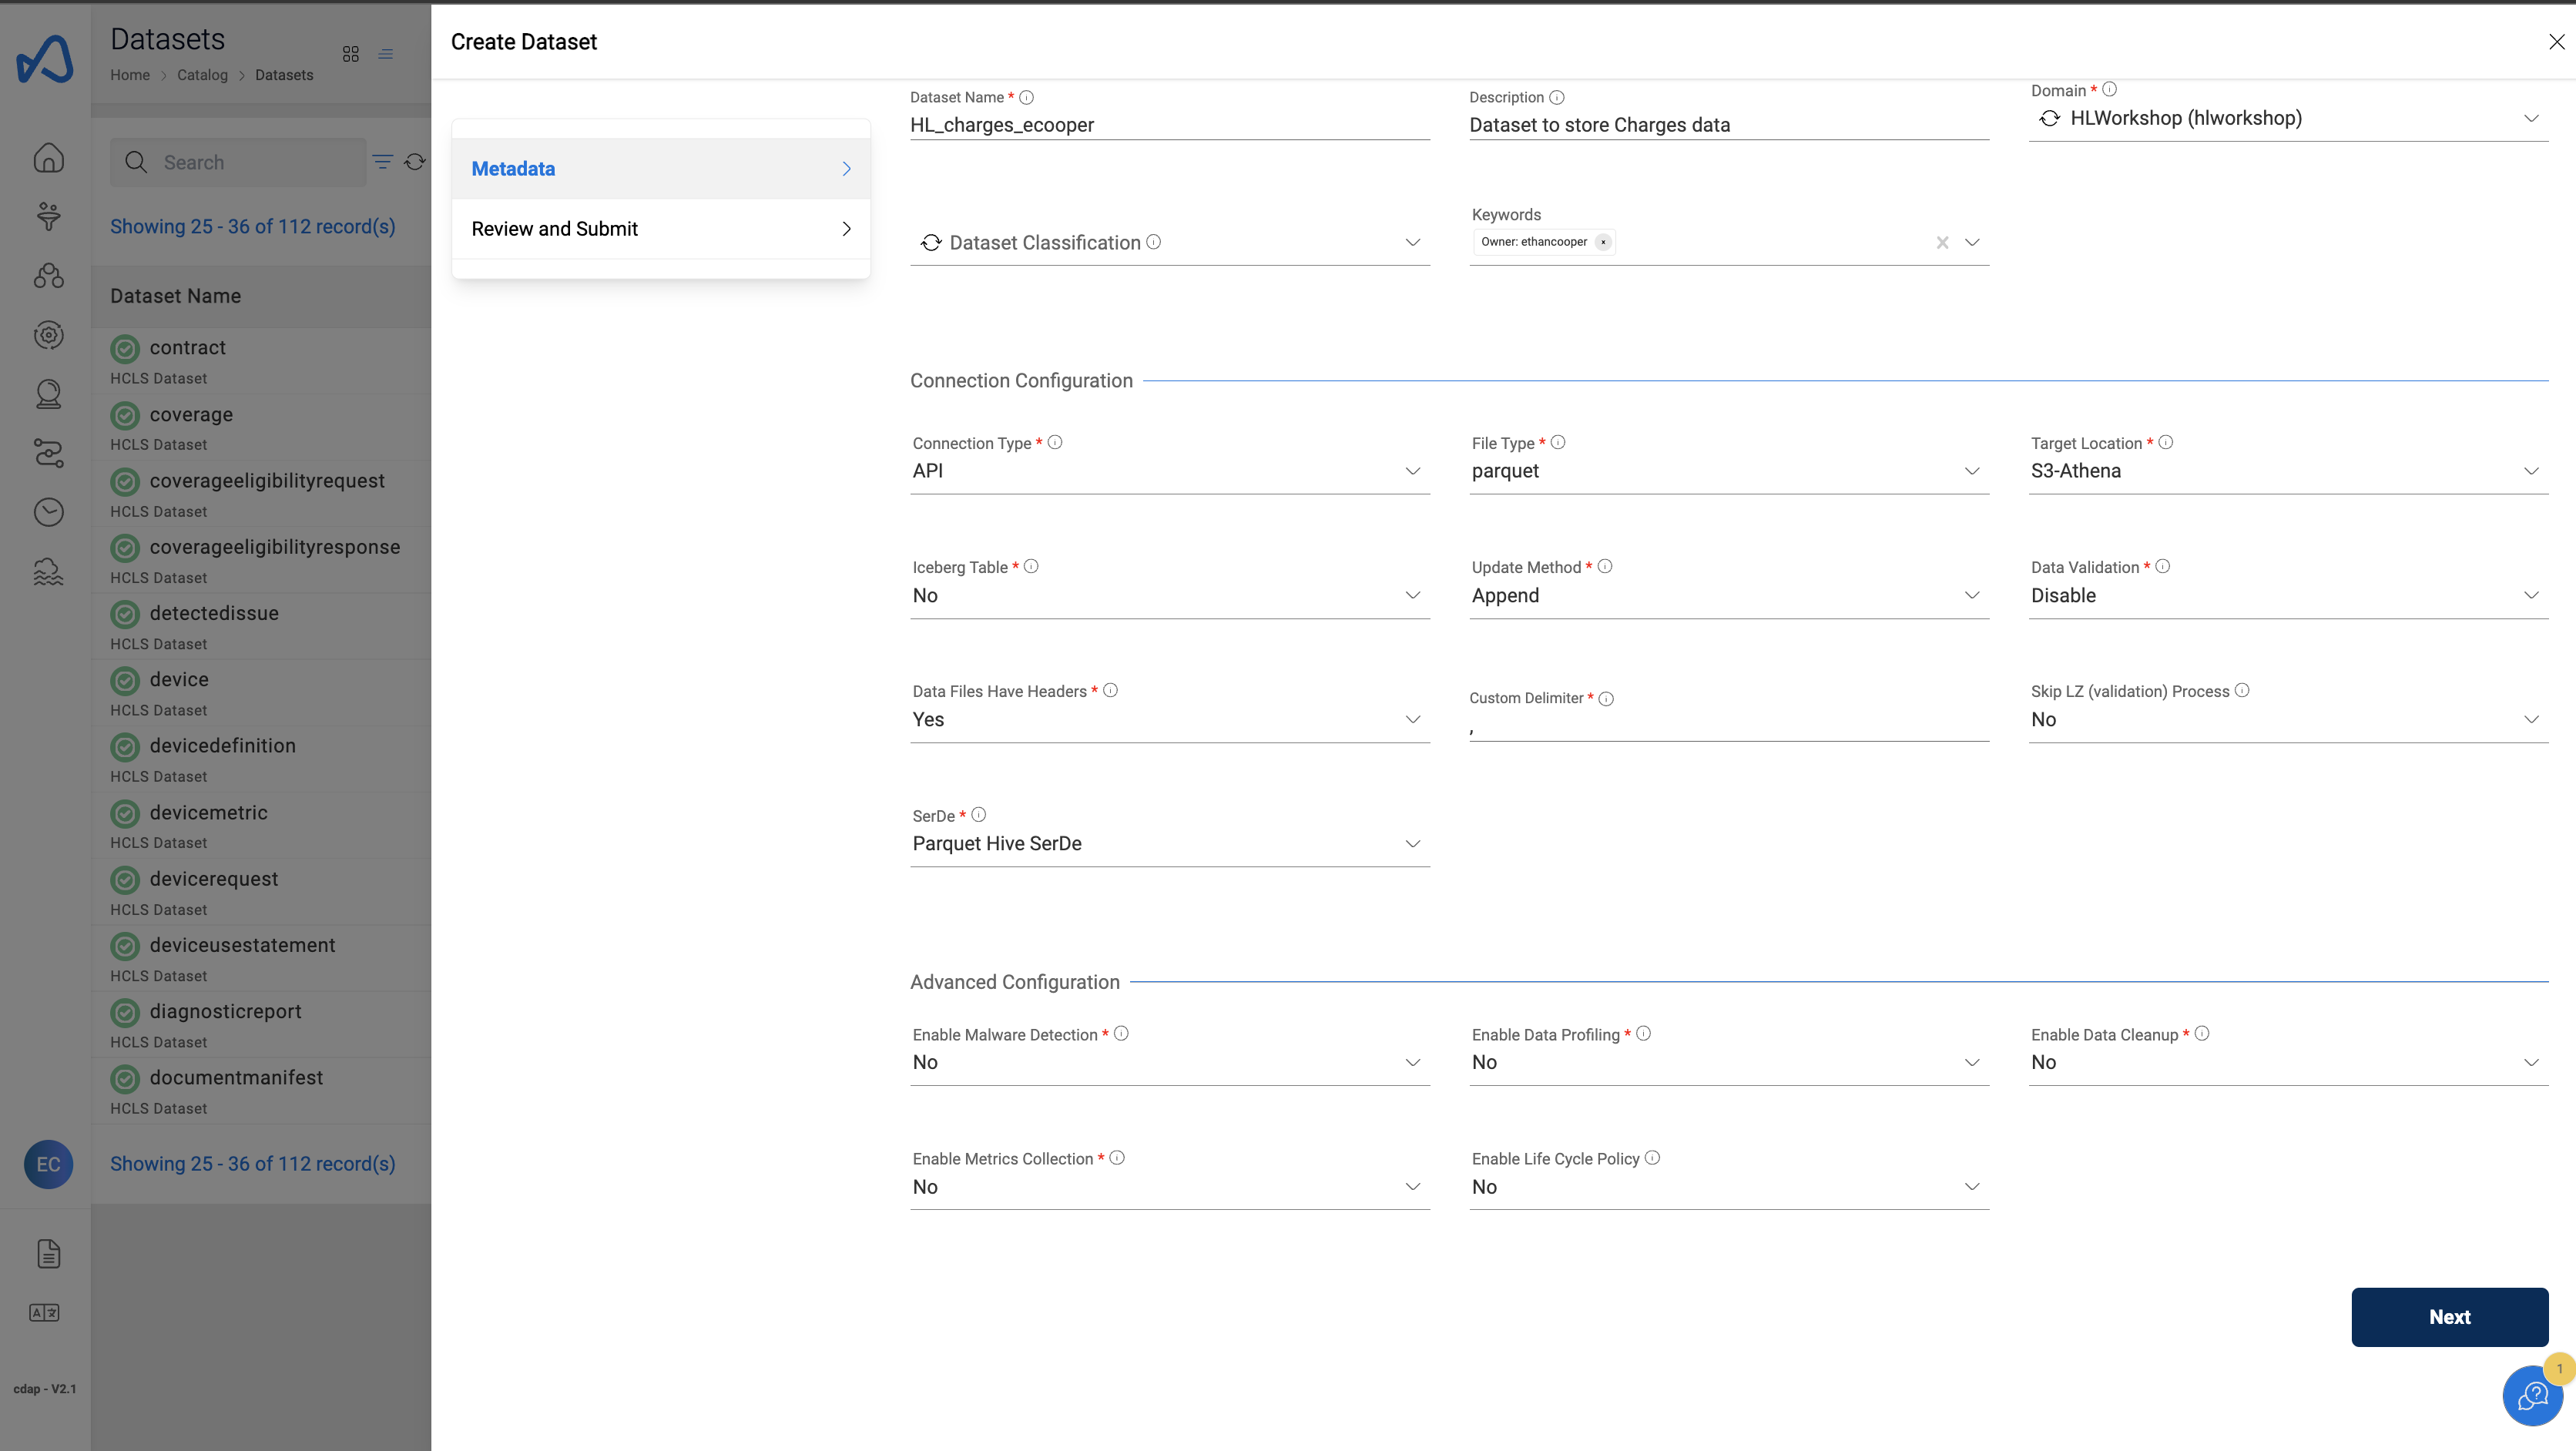This screenshot has height=1451, width=2576.
Task: Open Skip LZ (validation) Process dropdown
Action: (2288, 719)
